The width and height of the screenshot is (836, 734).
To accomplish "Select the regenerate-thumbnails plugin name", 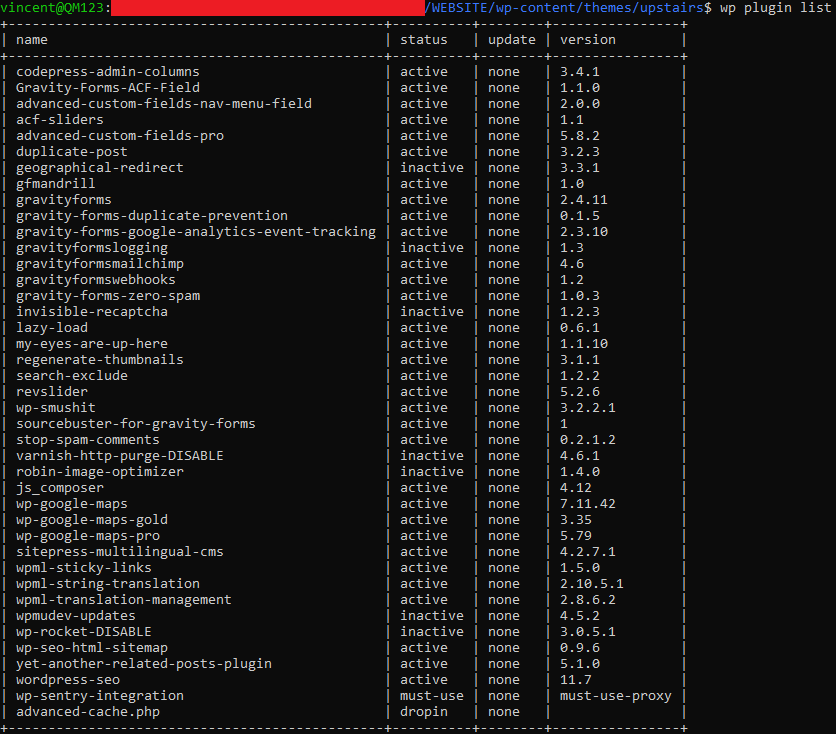I will pos(100,360).
